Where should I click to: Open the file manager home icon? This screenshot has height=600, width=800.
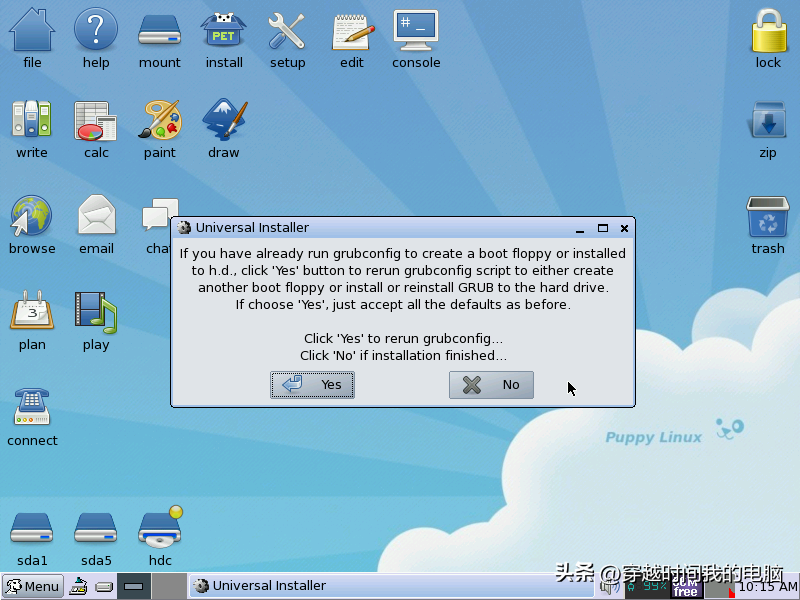coord(32,30)
